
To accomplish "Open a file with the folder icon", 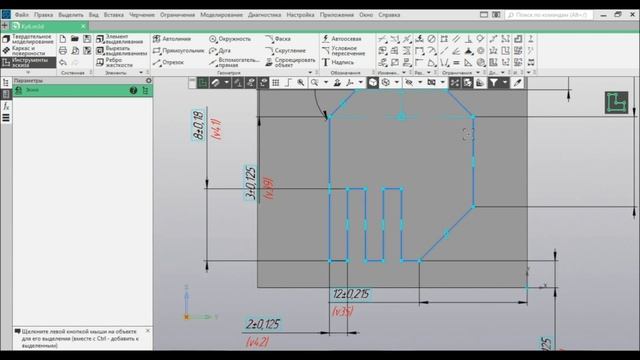I will tap(75, 39).
